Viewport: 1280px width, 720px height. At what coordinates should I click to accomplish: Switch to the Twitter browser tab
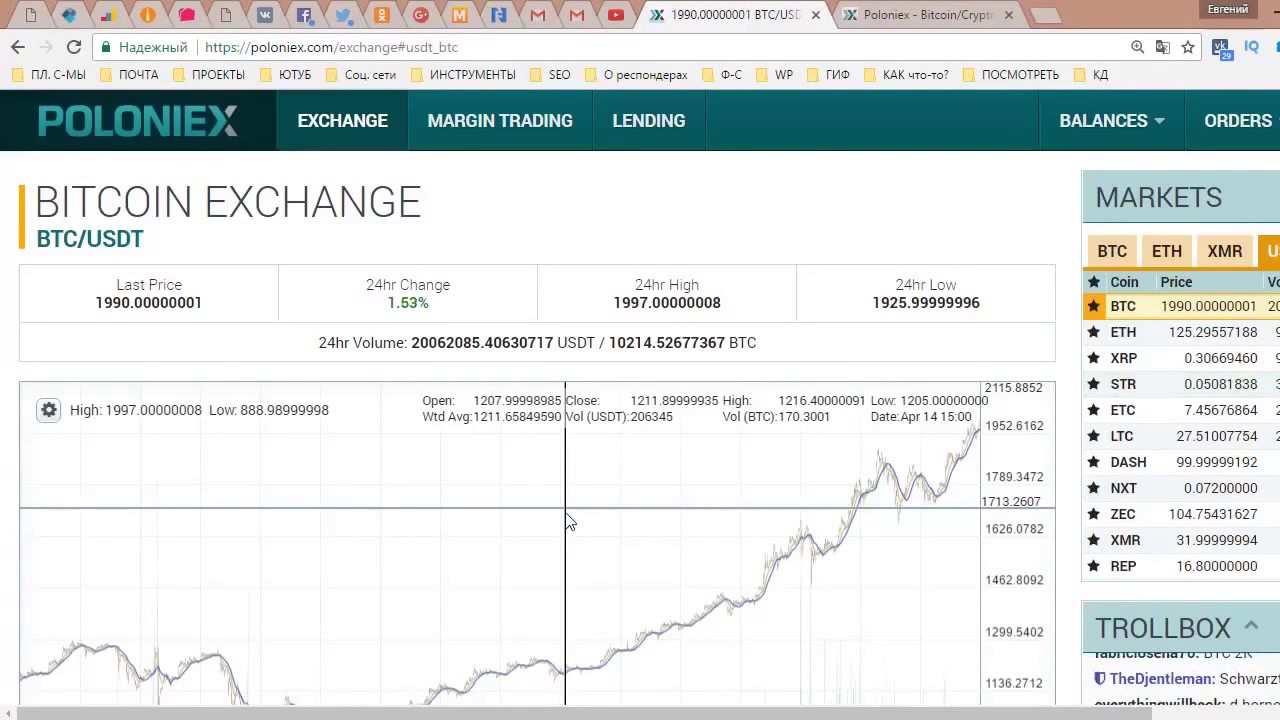[343, 15]
